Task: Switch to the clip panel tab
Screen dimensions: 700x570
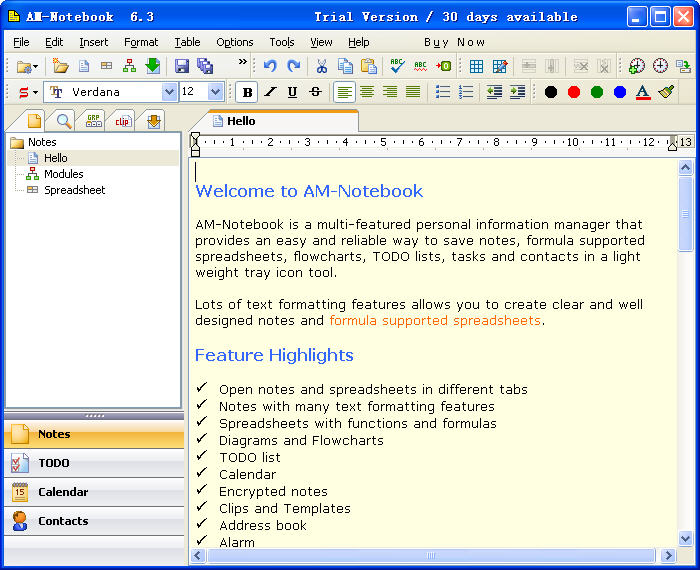Action: (122, 121)
